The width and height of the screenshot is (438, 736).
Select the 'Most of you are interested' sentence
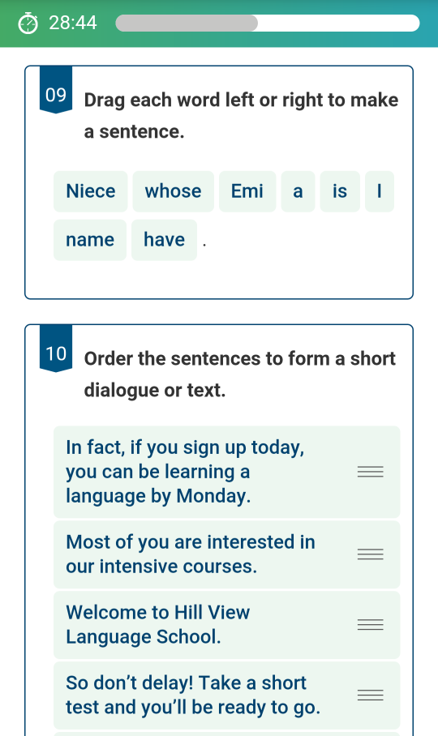tap(227, 554)
